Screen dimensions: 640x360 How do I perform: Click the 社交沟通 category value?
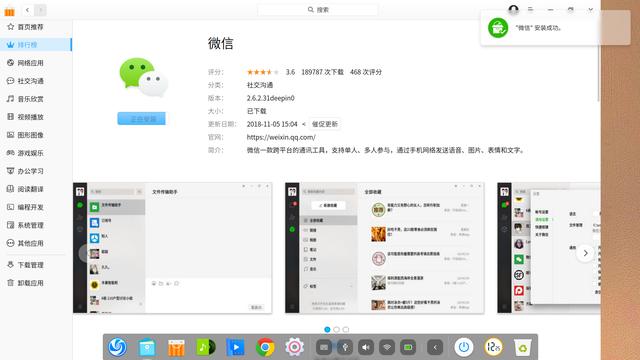point(260,85)
